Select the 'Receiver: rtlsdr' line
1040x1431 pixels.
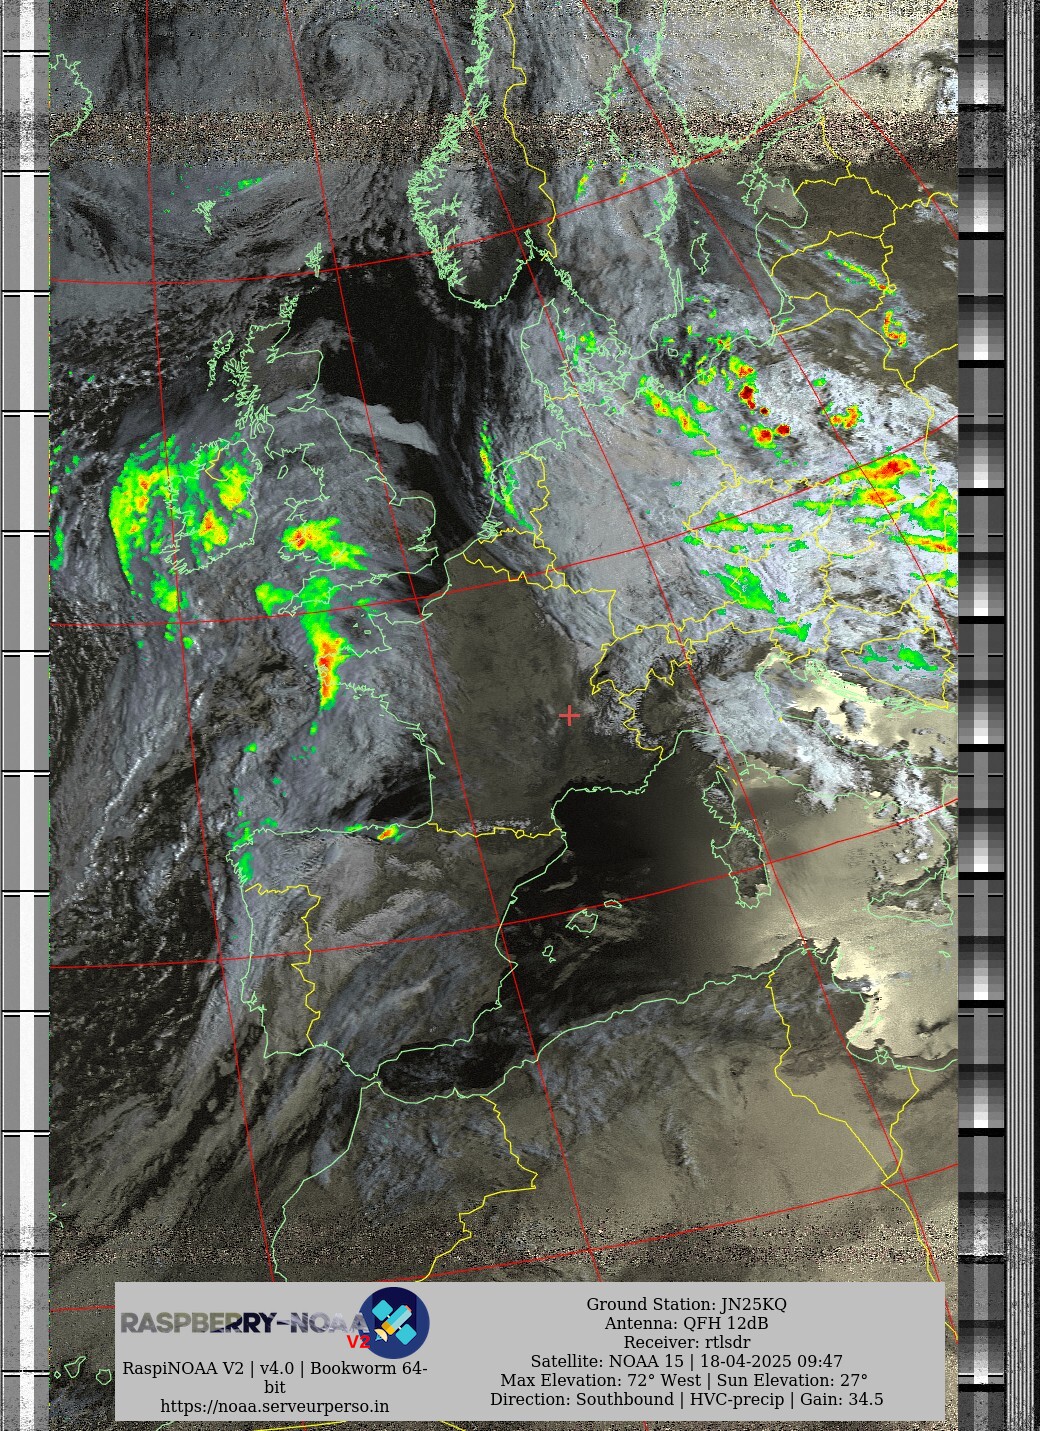pyautogui.click(x=686, y=1342)
